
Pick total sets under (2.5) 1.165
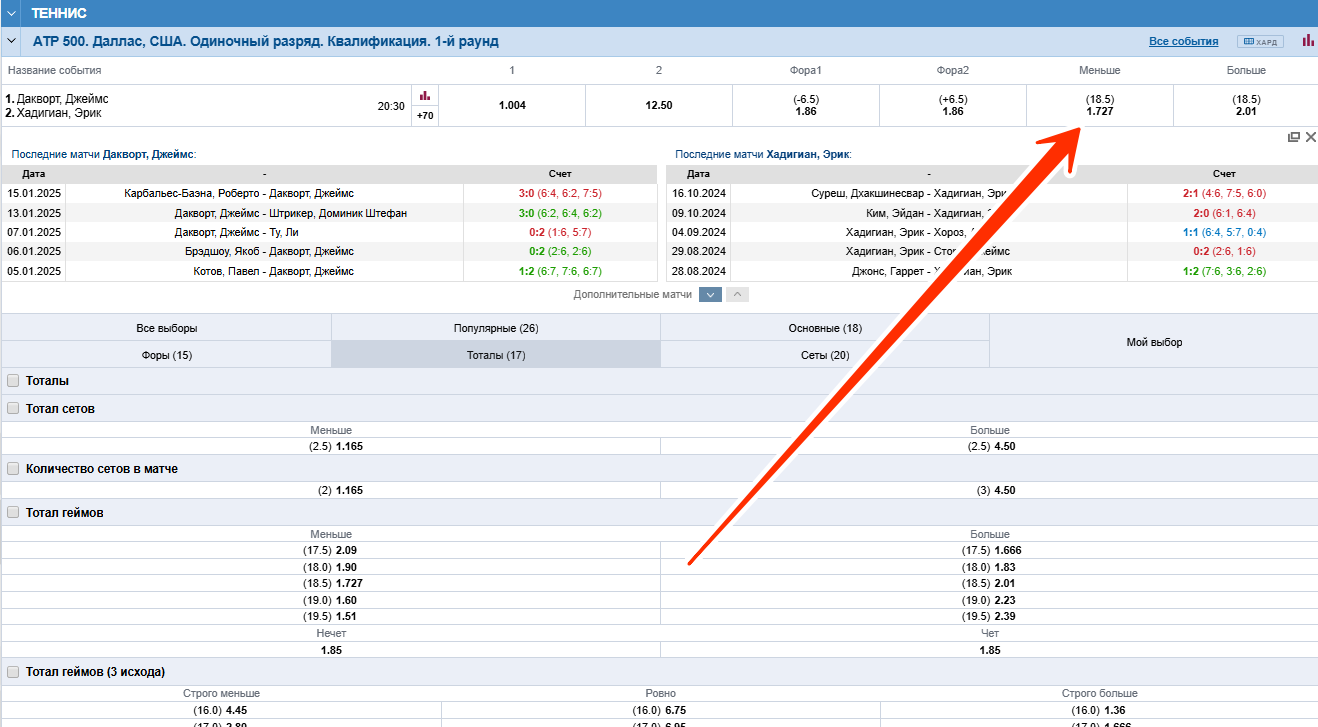[x=331, y=446]
